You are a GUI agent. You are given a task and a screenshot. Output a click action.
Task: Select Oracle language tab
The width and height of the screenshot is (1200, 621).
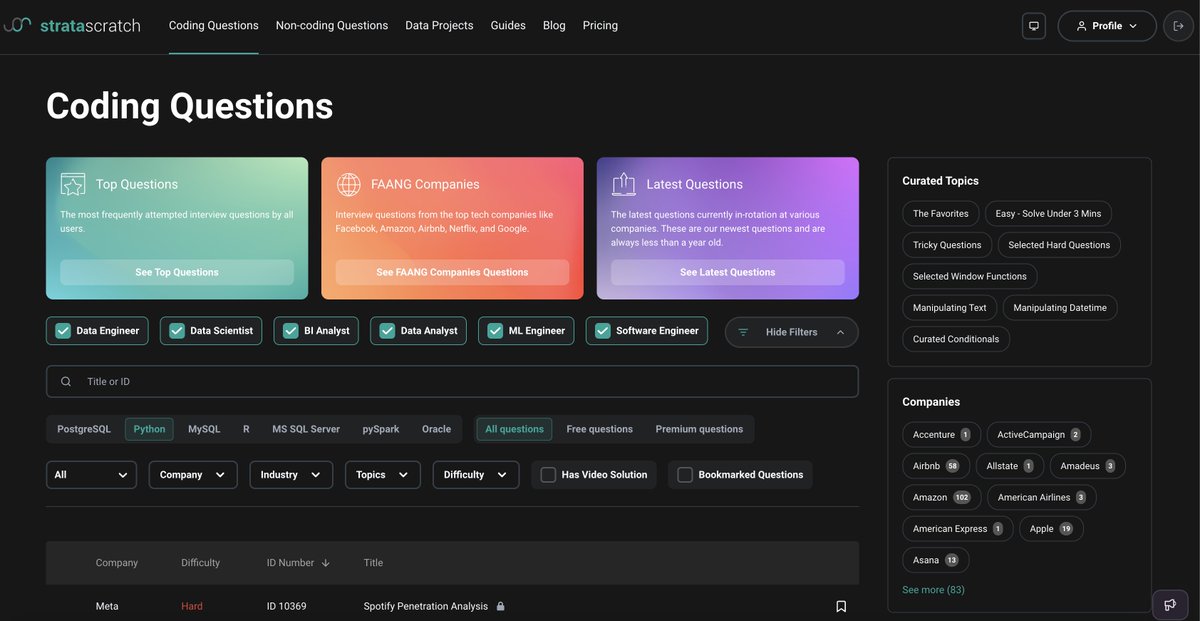[436, 429]
